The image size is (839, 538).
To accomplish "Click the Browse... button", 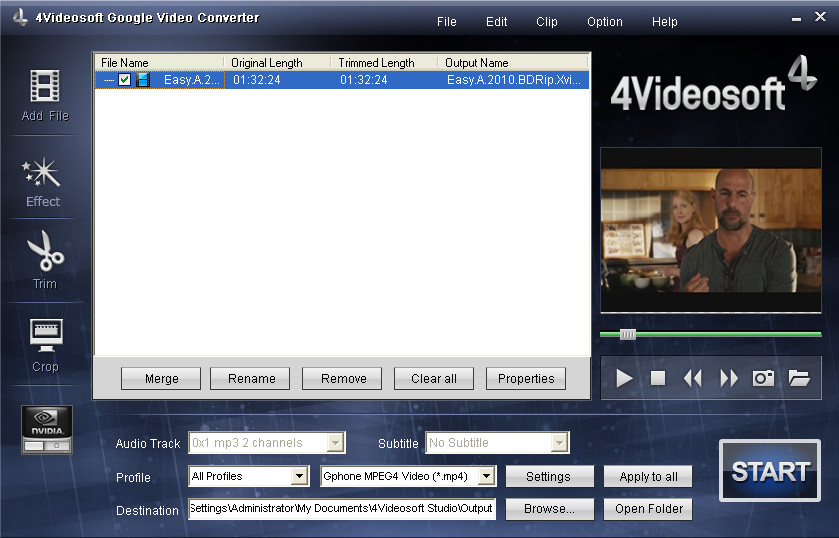I will (x=550, y=509).
